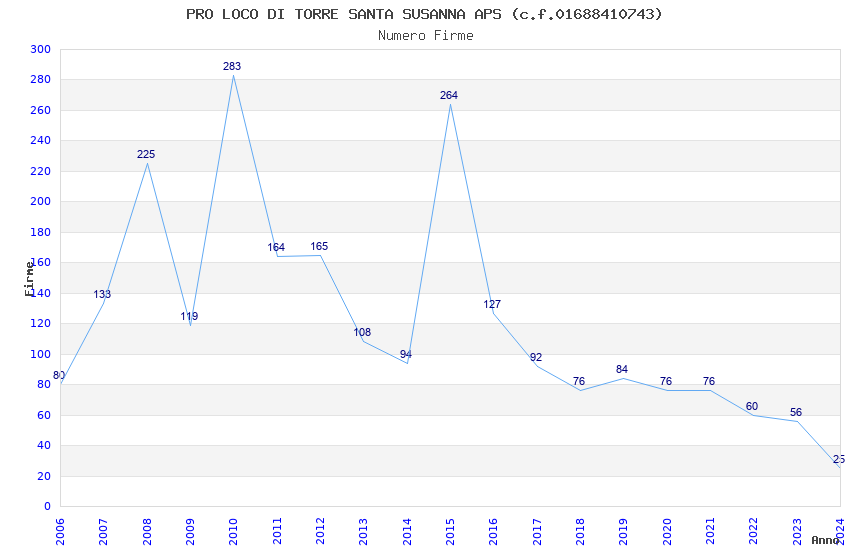Click data label 264 at the 2015 peak
850x550 pixels.
[x=449, y=95]
